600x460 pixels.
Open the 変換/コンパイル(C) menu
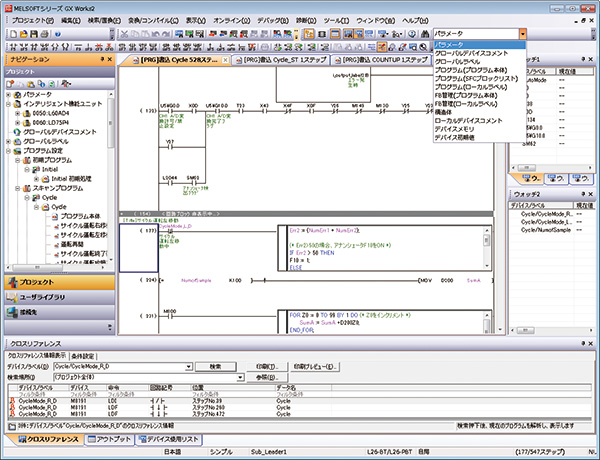(x=153, y=21)
